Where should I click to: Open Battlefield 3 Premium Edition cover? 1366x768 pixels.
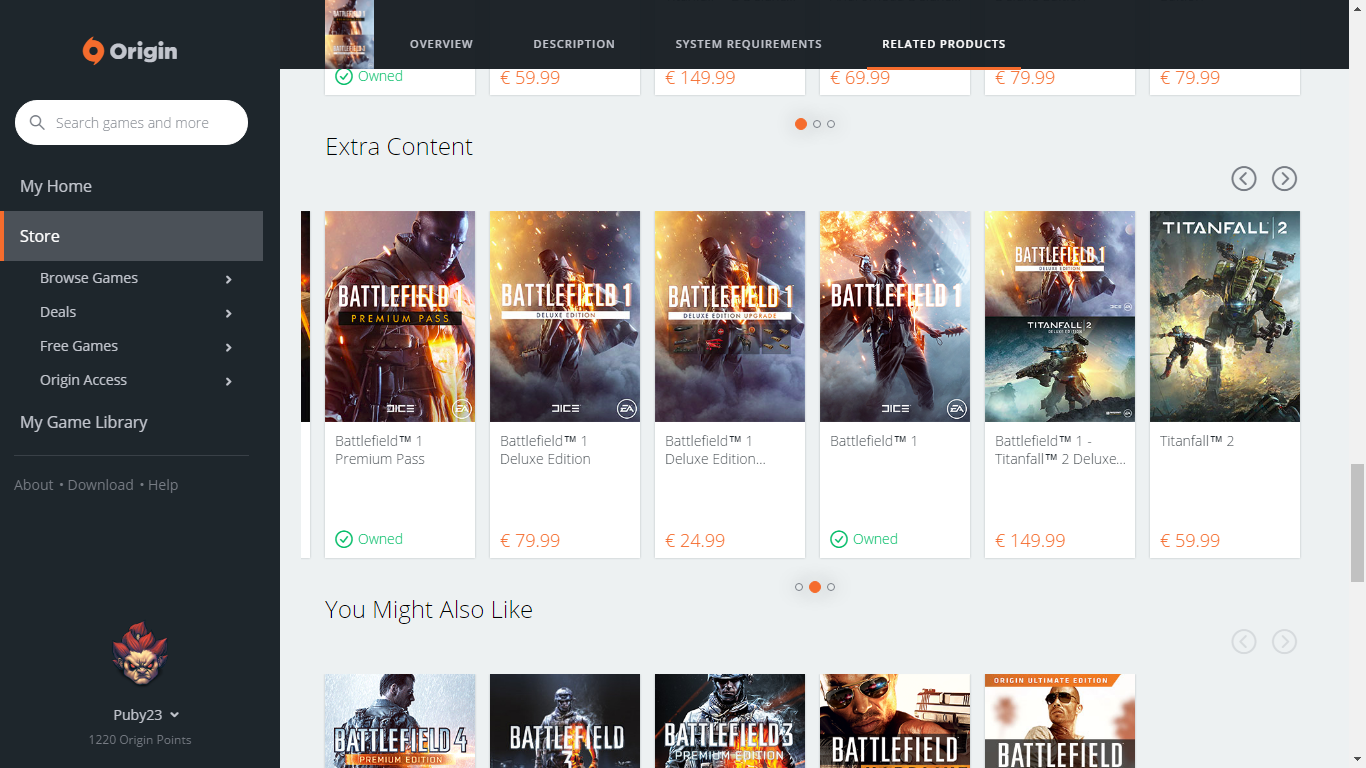pyautogui.click(x=730, y=721)
